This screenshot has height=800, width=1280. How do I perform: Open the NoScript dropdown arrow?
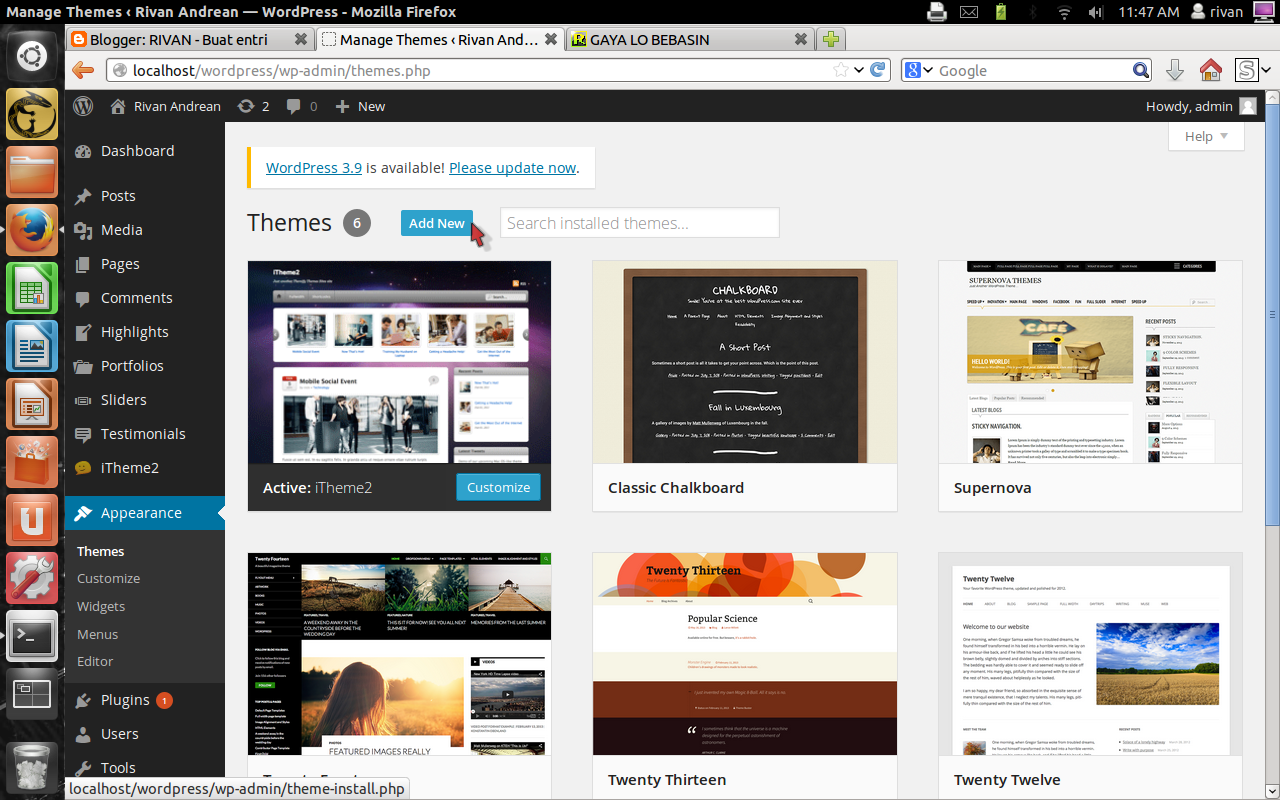coord(1264,70)
